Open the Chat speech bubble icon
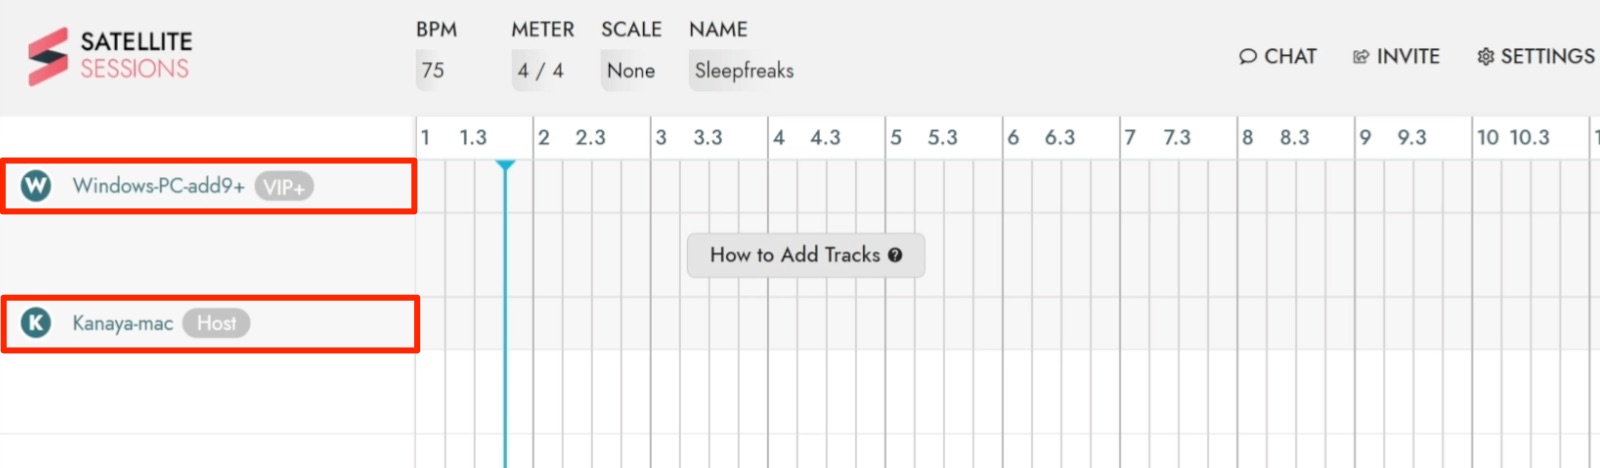The height and width of the screenshot is (468, 1600). pyautogui.click(x=1247, y=57)
